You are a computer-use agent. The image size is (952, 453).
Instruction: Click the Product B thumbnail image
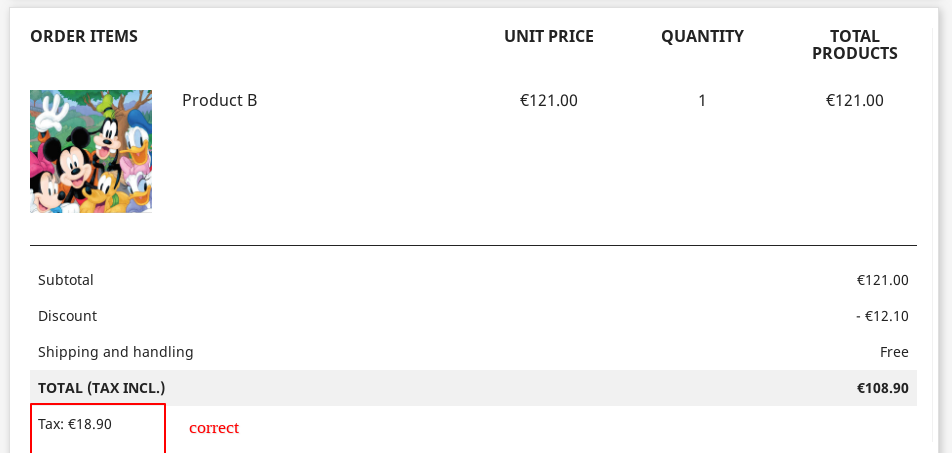point(91,151)
